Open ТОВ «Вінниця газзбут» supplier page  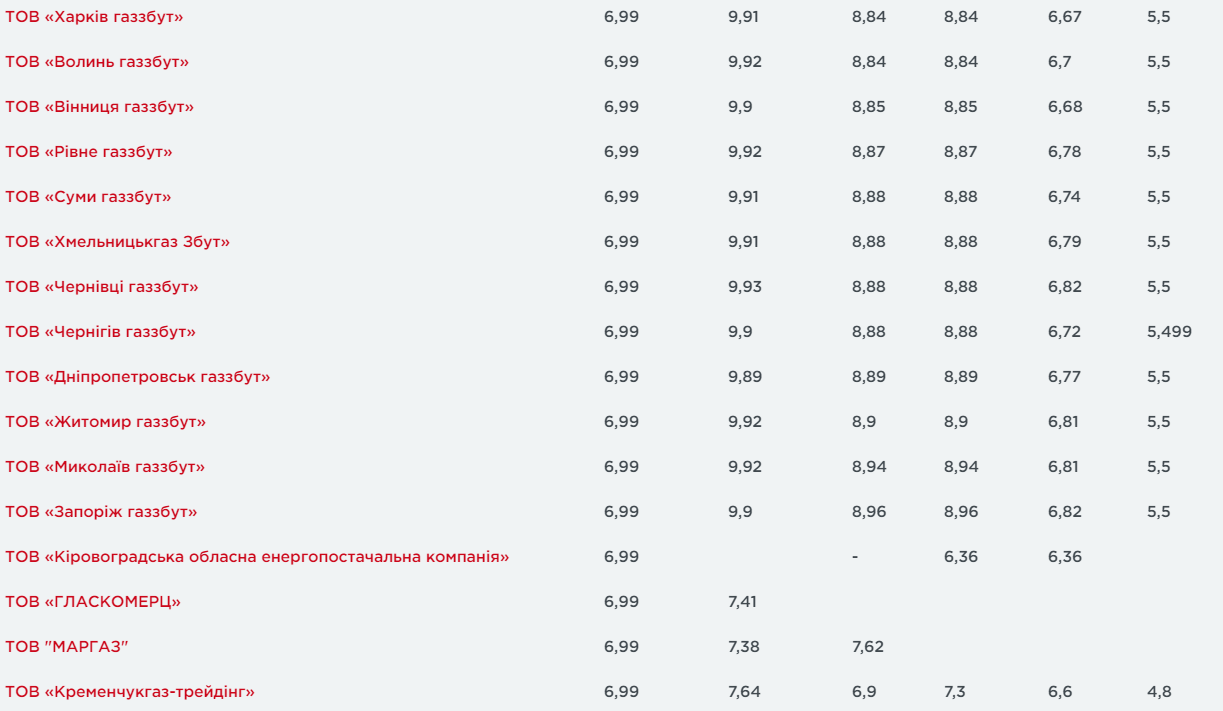click(99, 107)
